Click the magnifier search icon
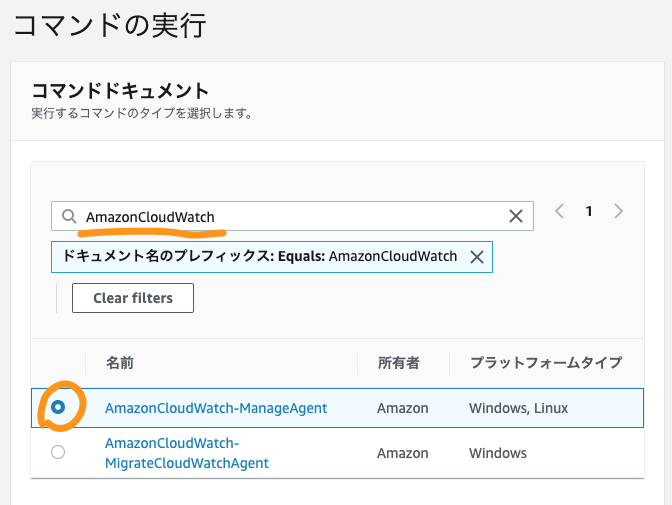The image size is (672, 505). pos(69,216)
